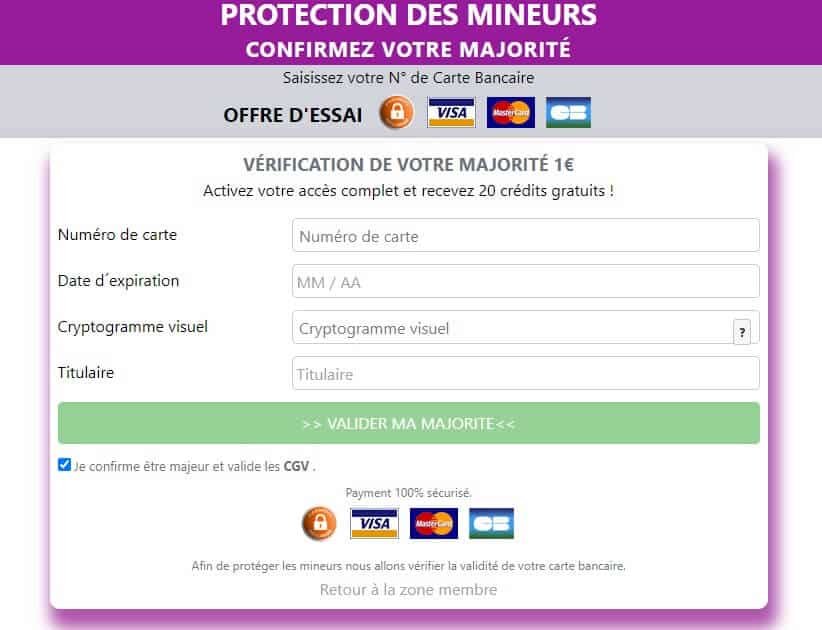Select the Cryptogramme visuel input field
This screenshot has width=822, height=630.
click(x=510, y=328)
